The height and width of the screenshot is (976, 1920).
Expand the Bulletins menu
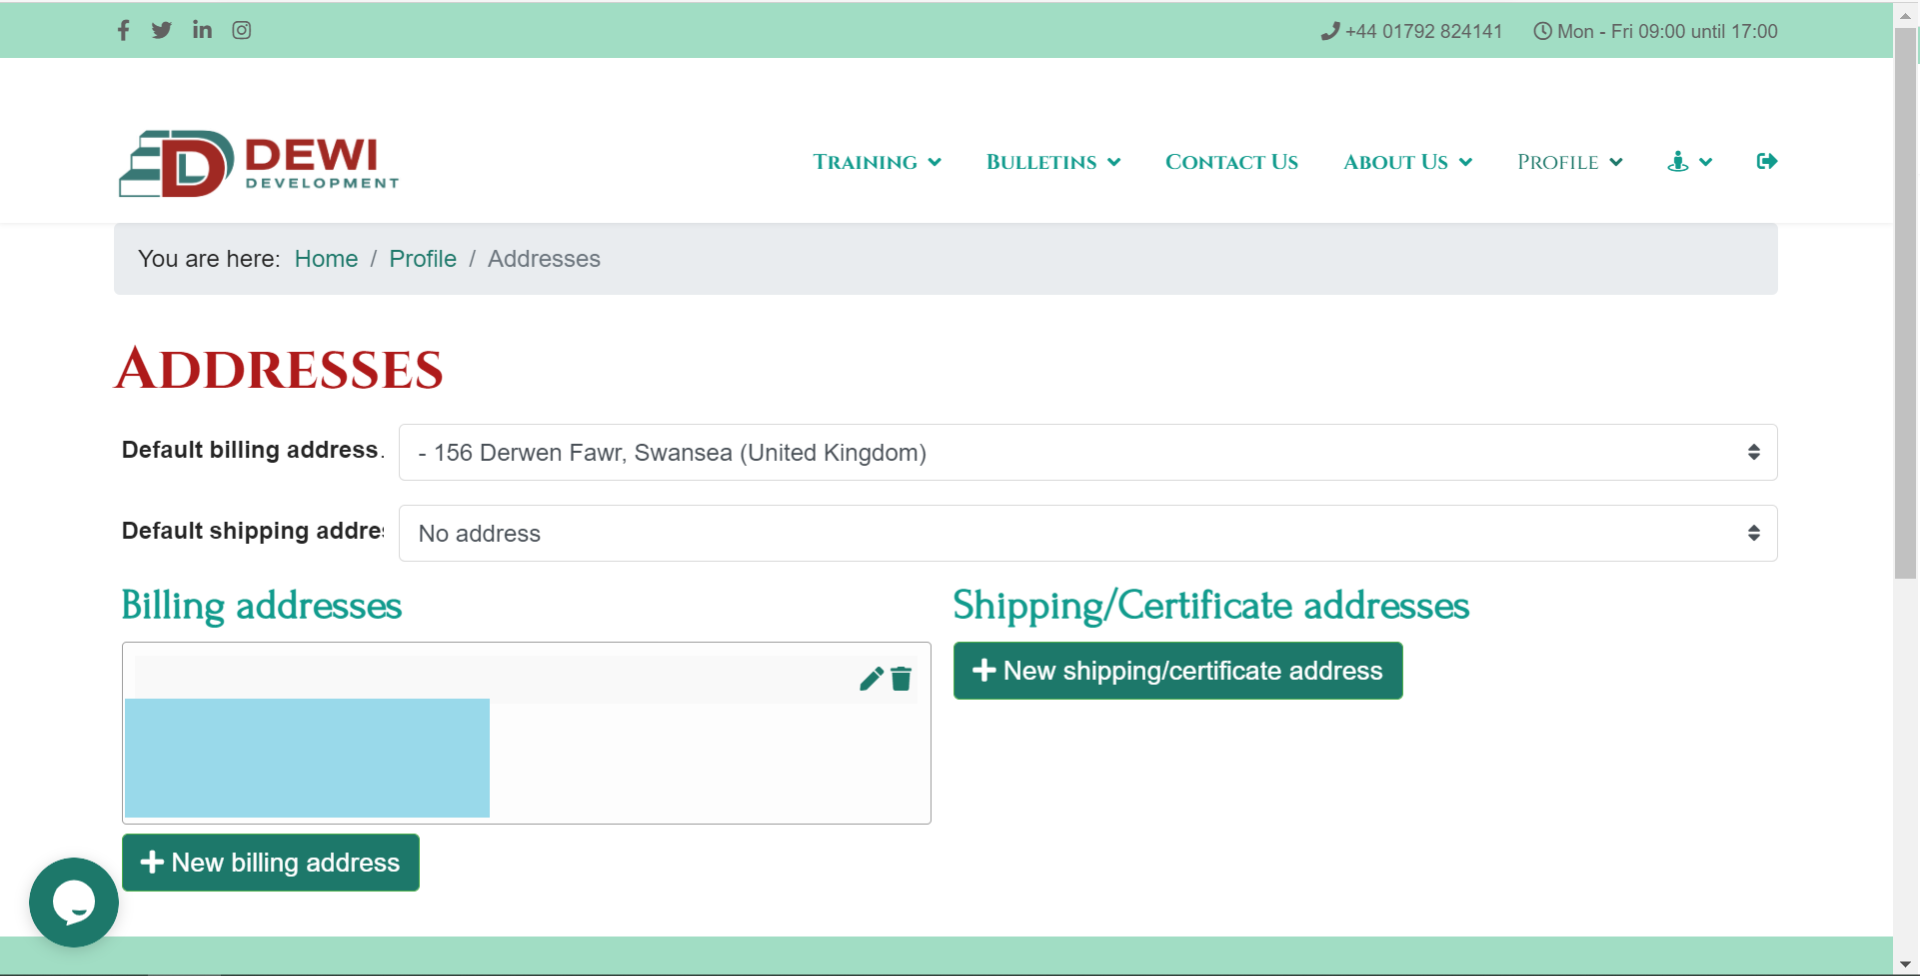(1052, 162)
